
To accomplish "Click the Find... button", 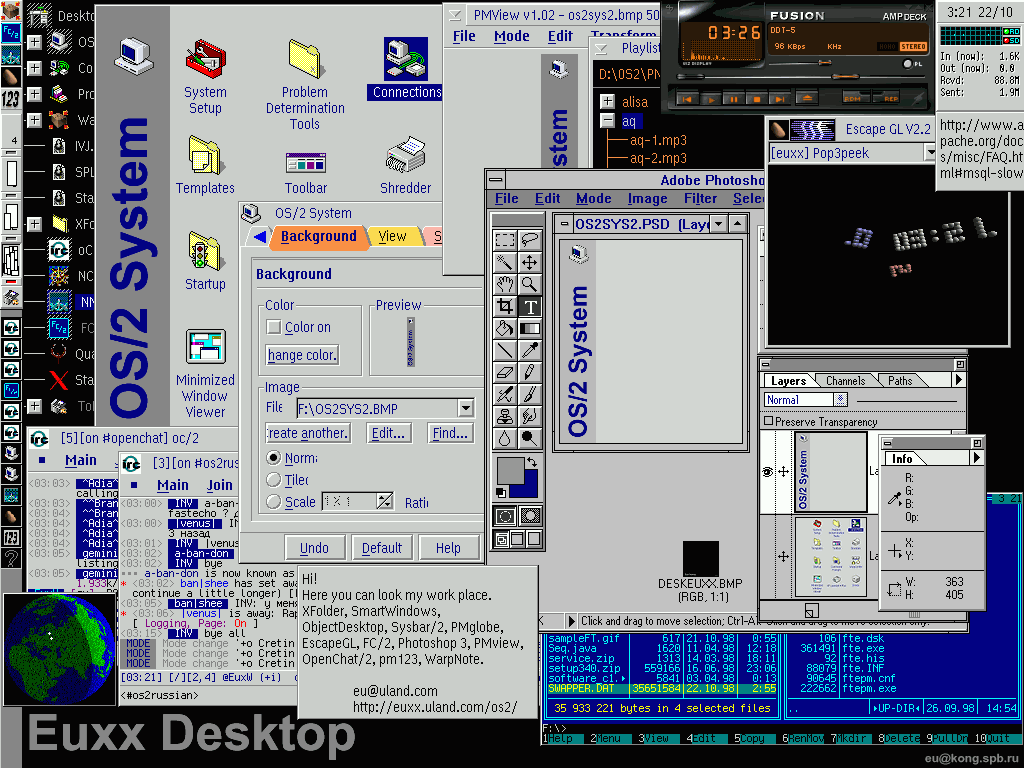I will pyautogui.click(x=450, y=433).
